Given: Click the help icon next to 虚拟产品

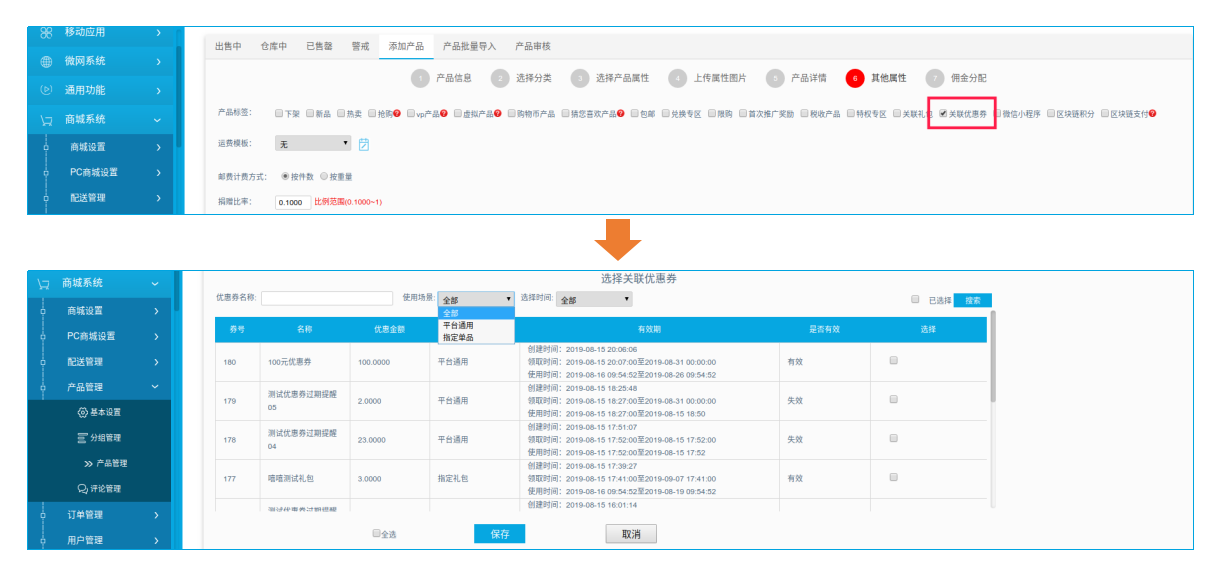Looking at the screenshot, I should 497,114.
